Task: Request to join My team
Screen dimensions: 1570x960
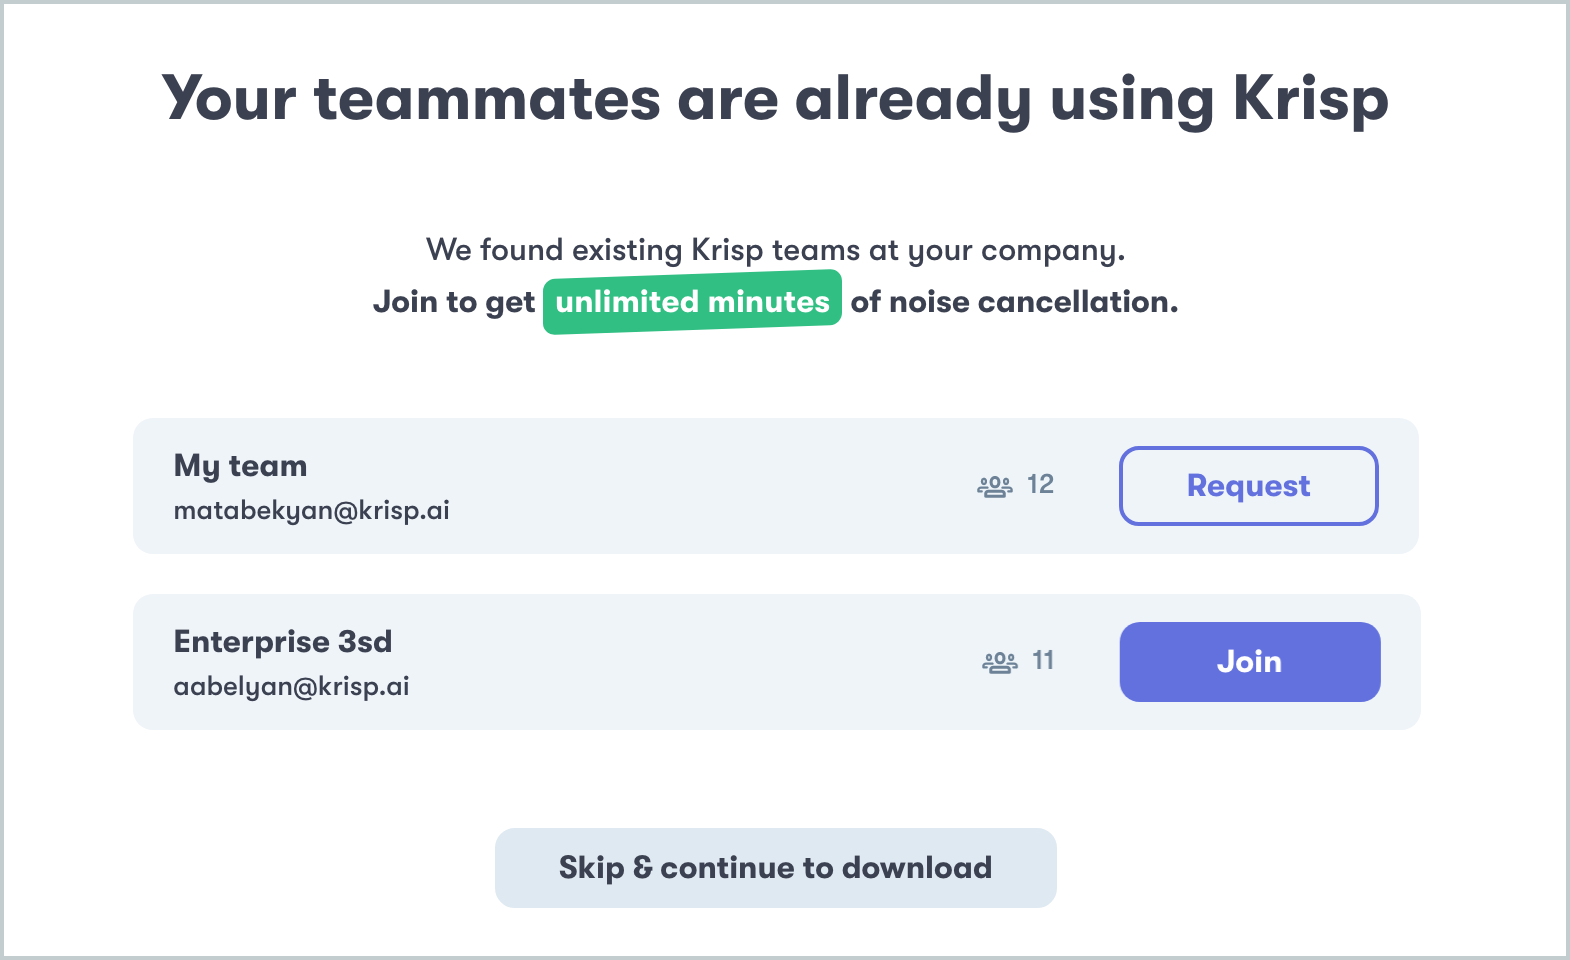Action: (x=1248, y=486)
